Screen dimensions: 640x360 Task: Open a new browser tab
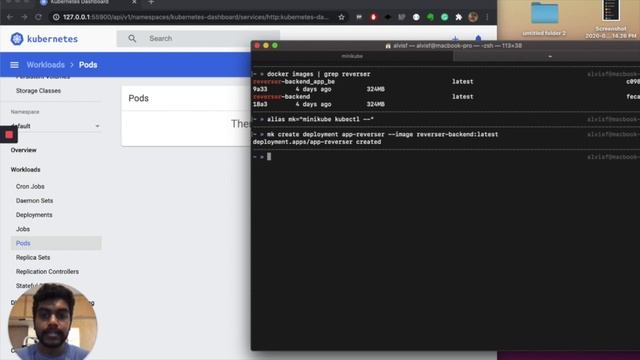click(151, 2)
